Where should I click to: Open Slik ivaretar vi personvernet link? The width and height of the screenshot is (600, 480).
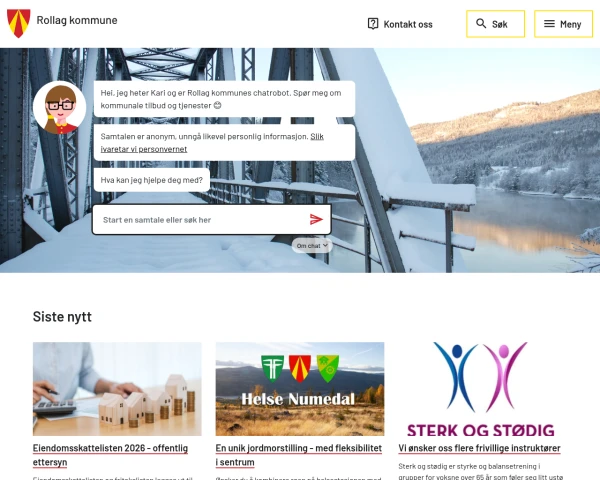[x=212, y=142]
